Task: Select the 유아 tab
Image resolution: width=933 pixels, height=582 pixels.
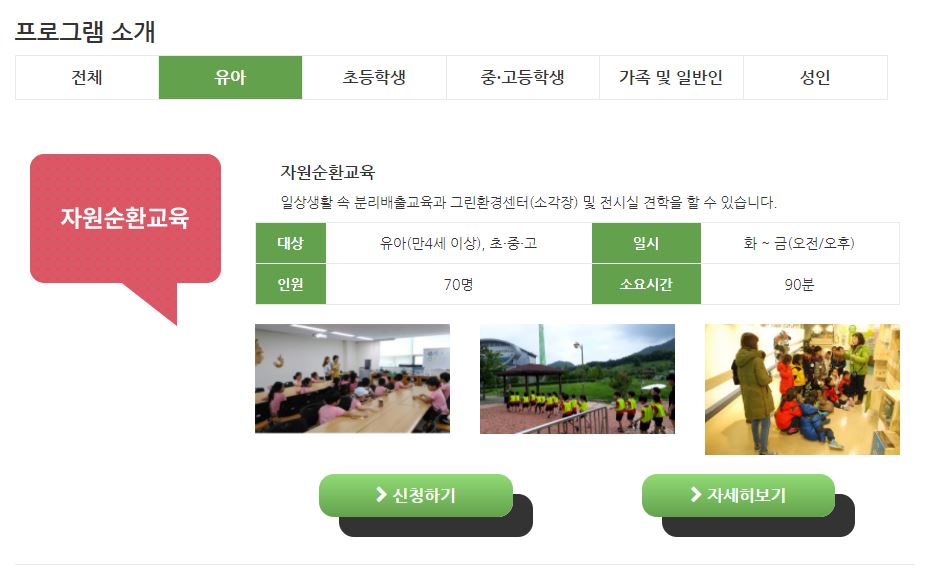Action: tap(230, 77)
